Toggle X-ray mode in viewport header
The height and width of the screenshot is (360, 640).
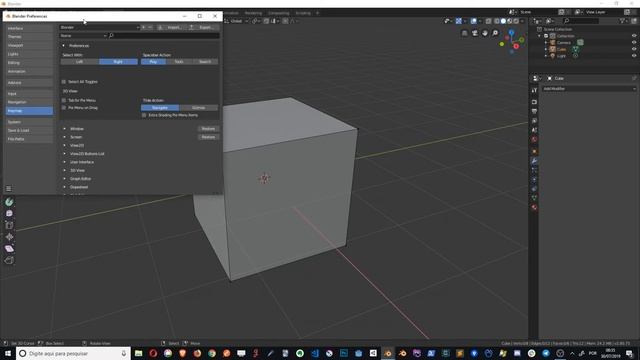(488, 21)
